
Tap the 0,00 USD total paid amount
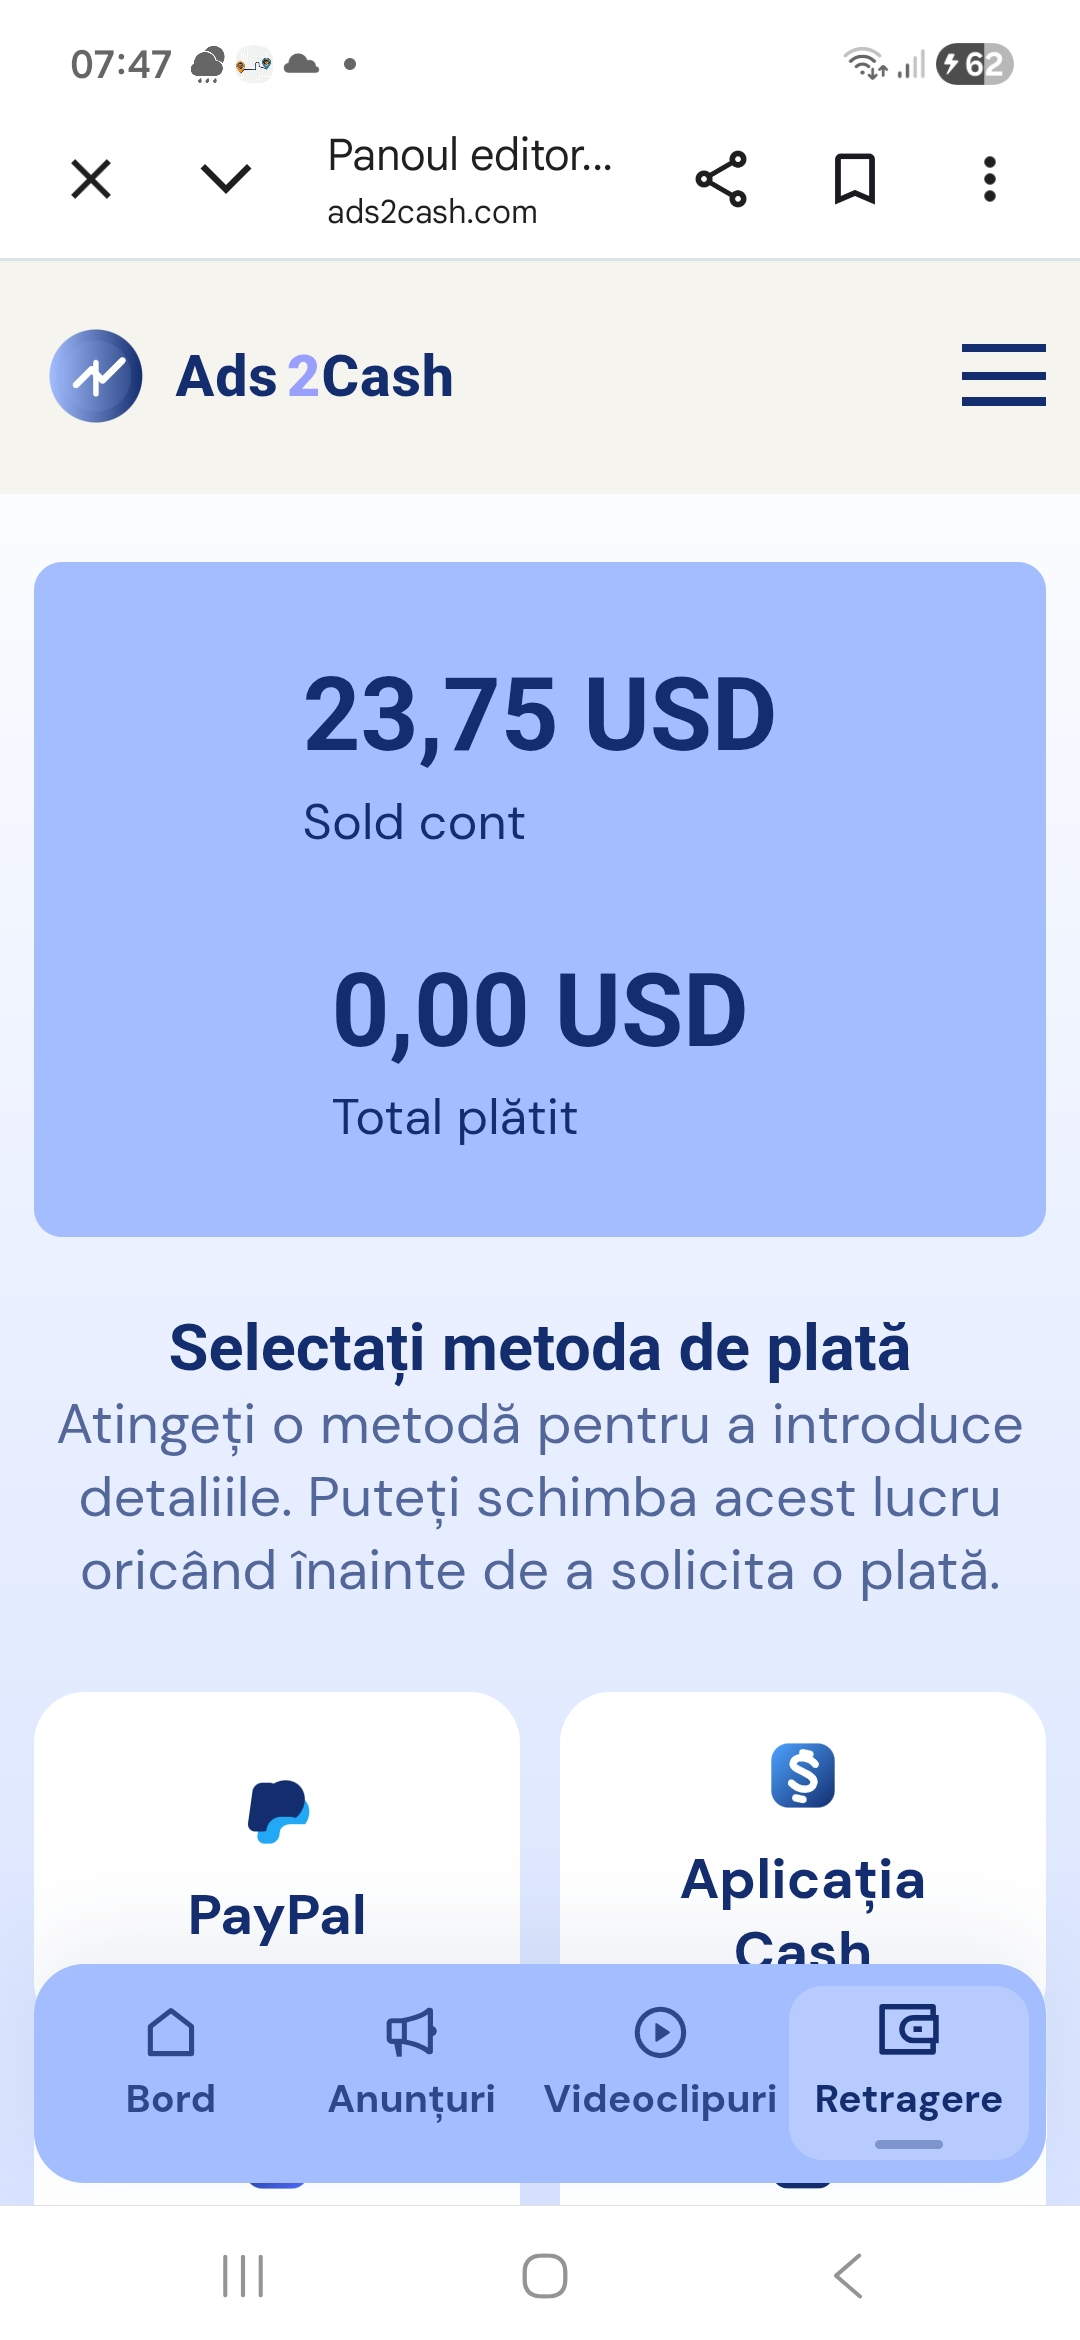click(x=540, y=1010)
